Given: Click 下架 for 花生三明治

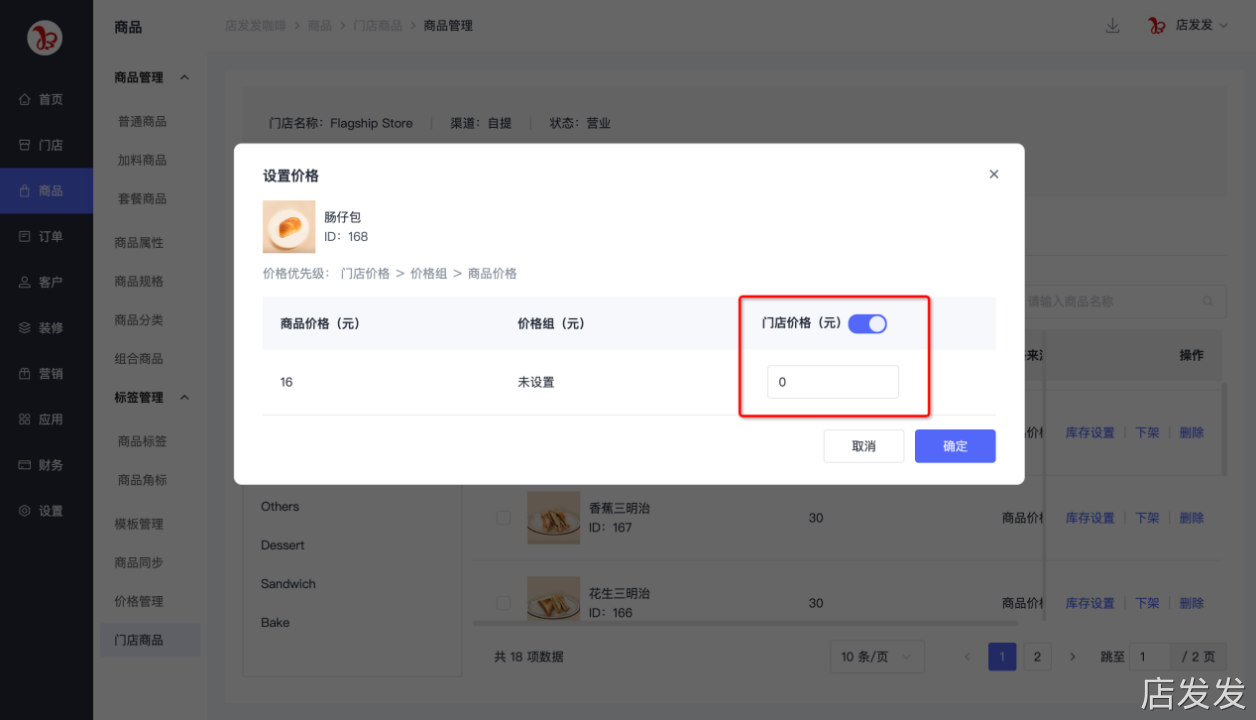Looking at the screenshot, I should [1147, 603].
